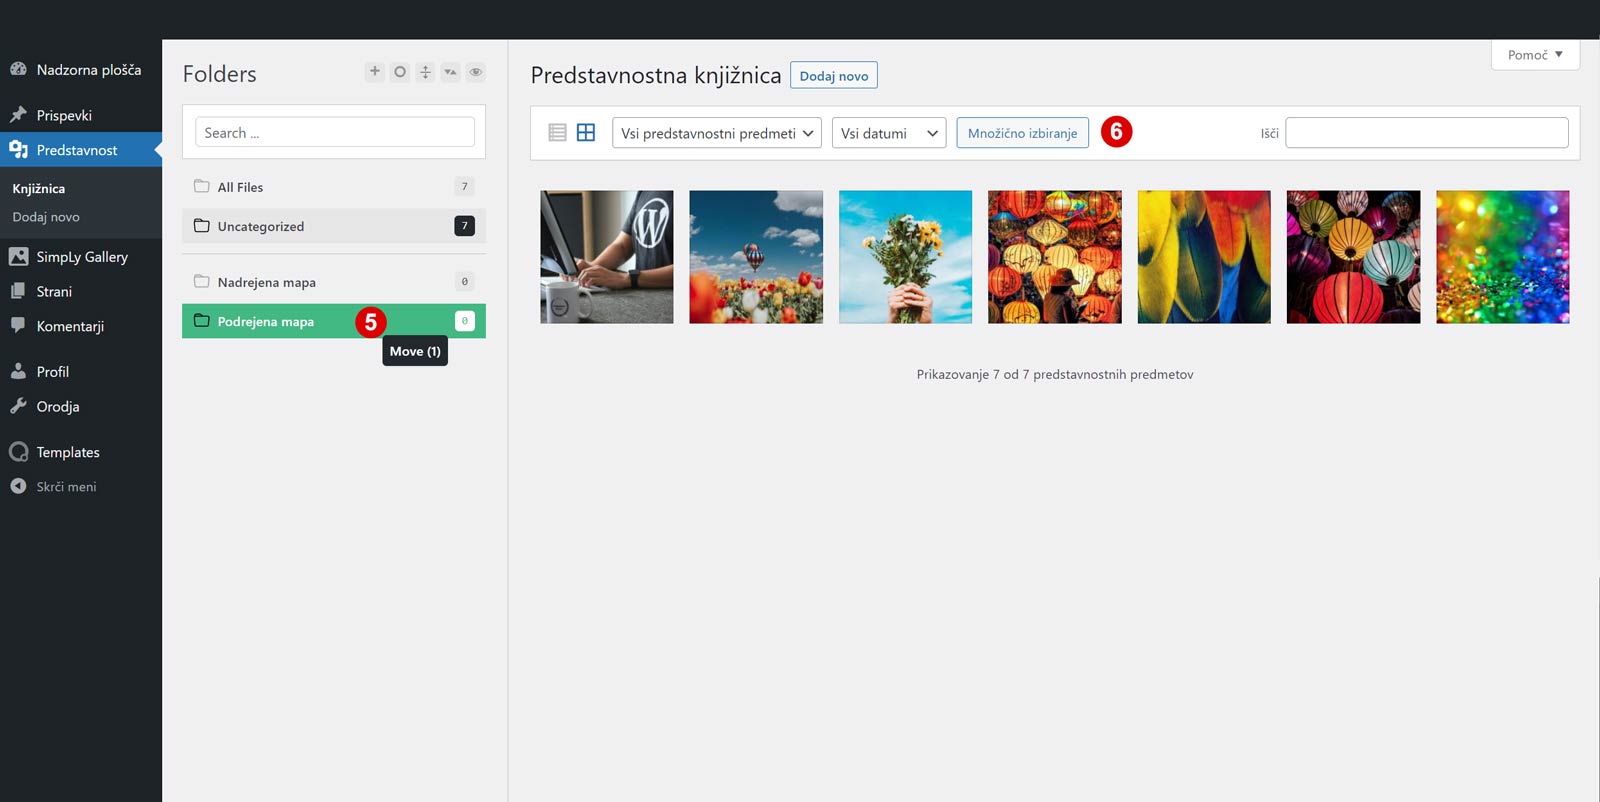Toggle the eye visibility icon in Folders
The image size is (1600, 802).
[x=476, y=71]
